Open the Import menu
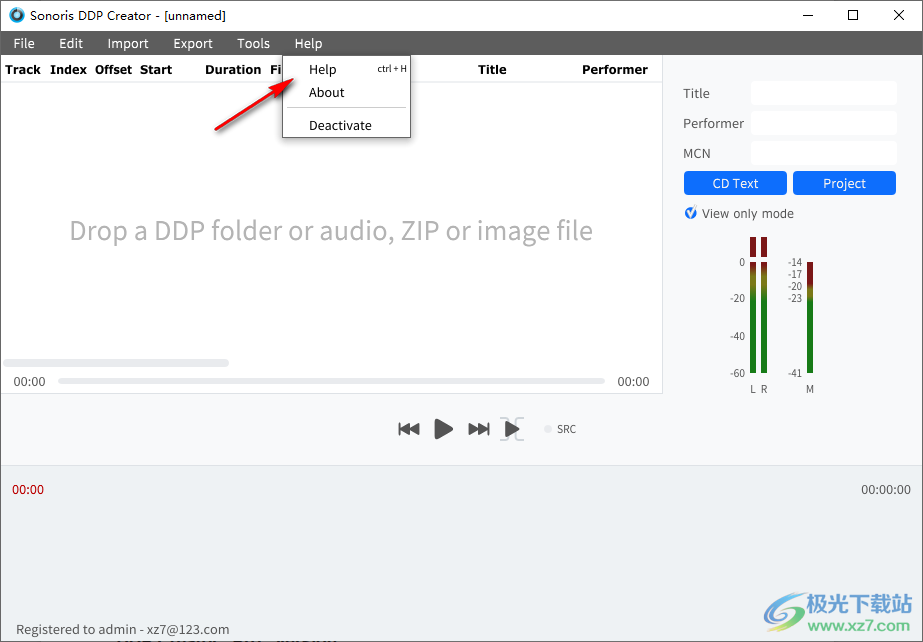Image resolution: width=923 pixels, height=642 pixels. [128, 43]
